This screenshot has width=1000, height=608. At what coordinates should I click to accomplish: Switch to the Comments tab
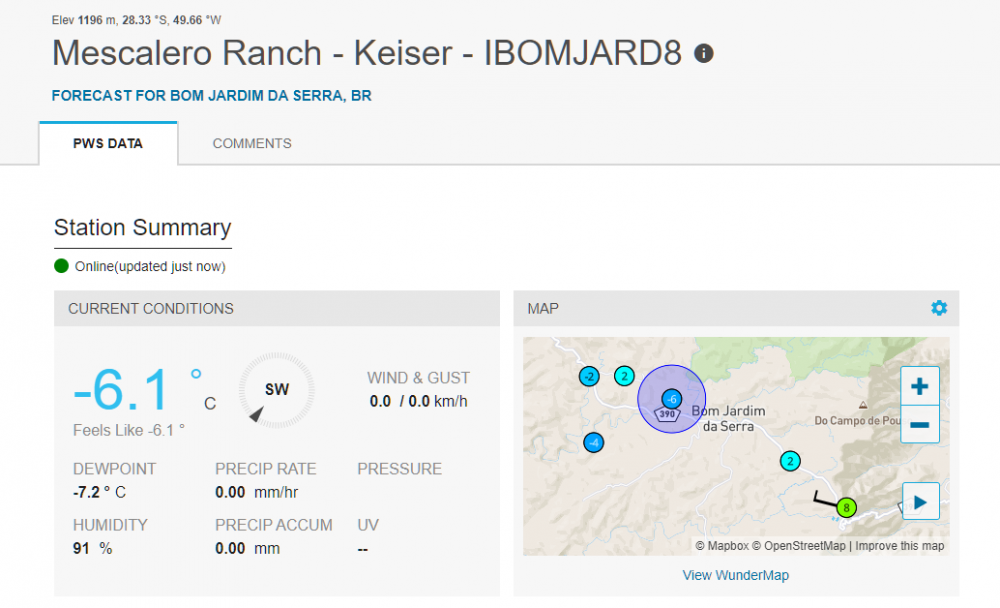pos(252,143)
